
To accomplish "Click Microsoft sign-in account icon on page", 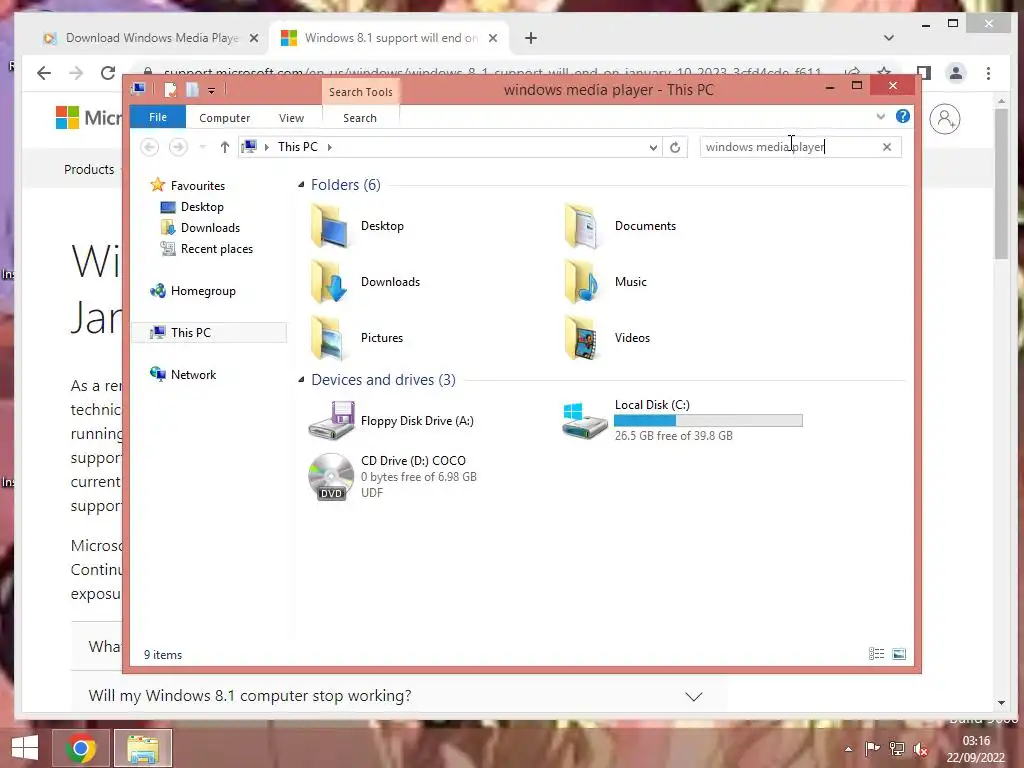I will coord(945,120).
